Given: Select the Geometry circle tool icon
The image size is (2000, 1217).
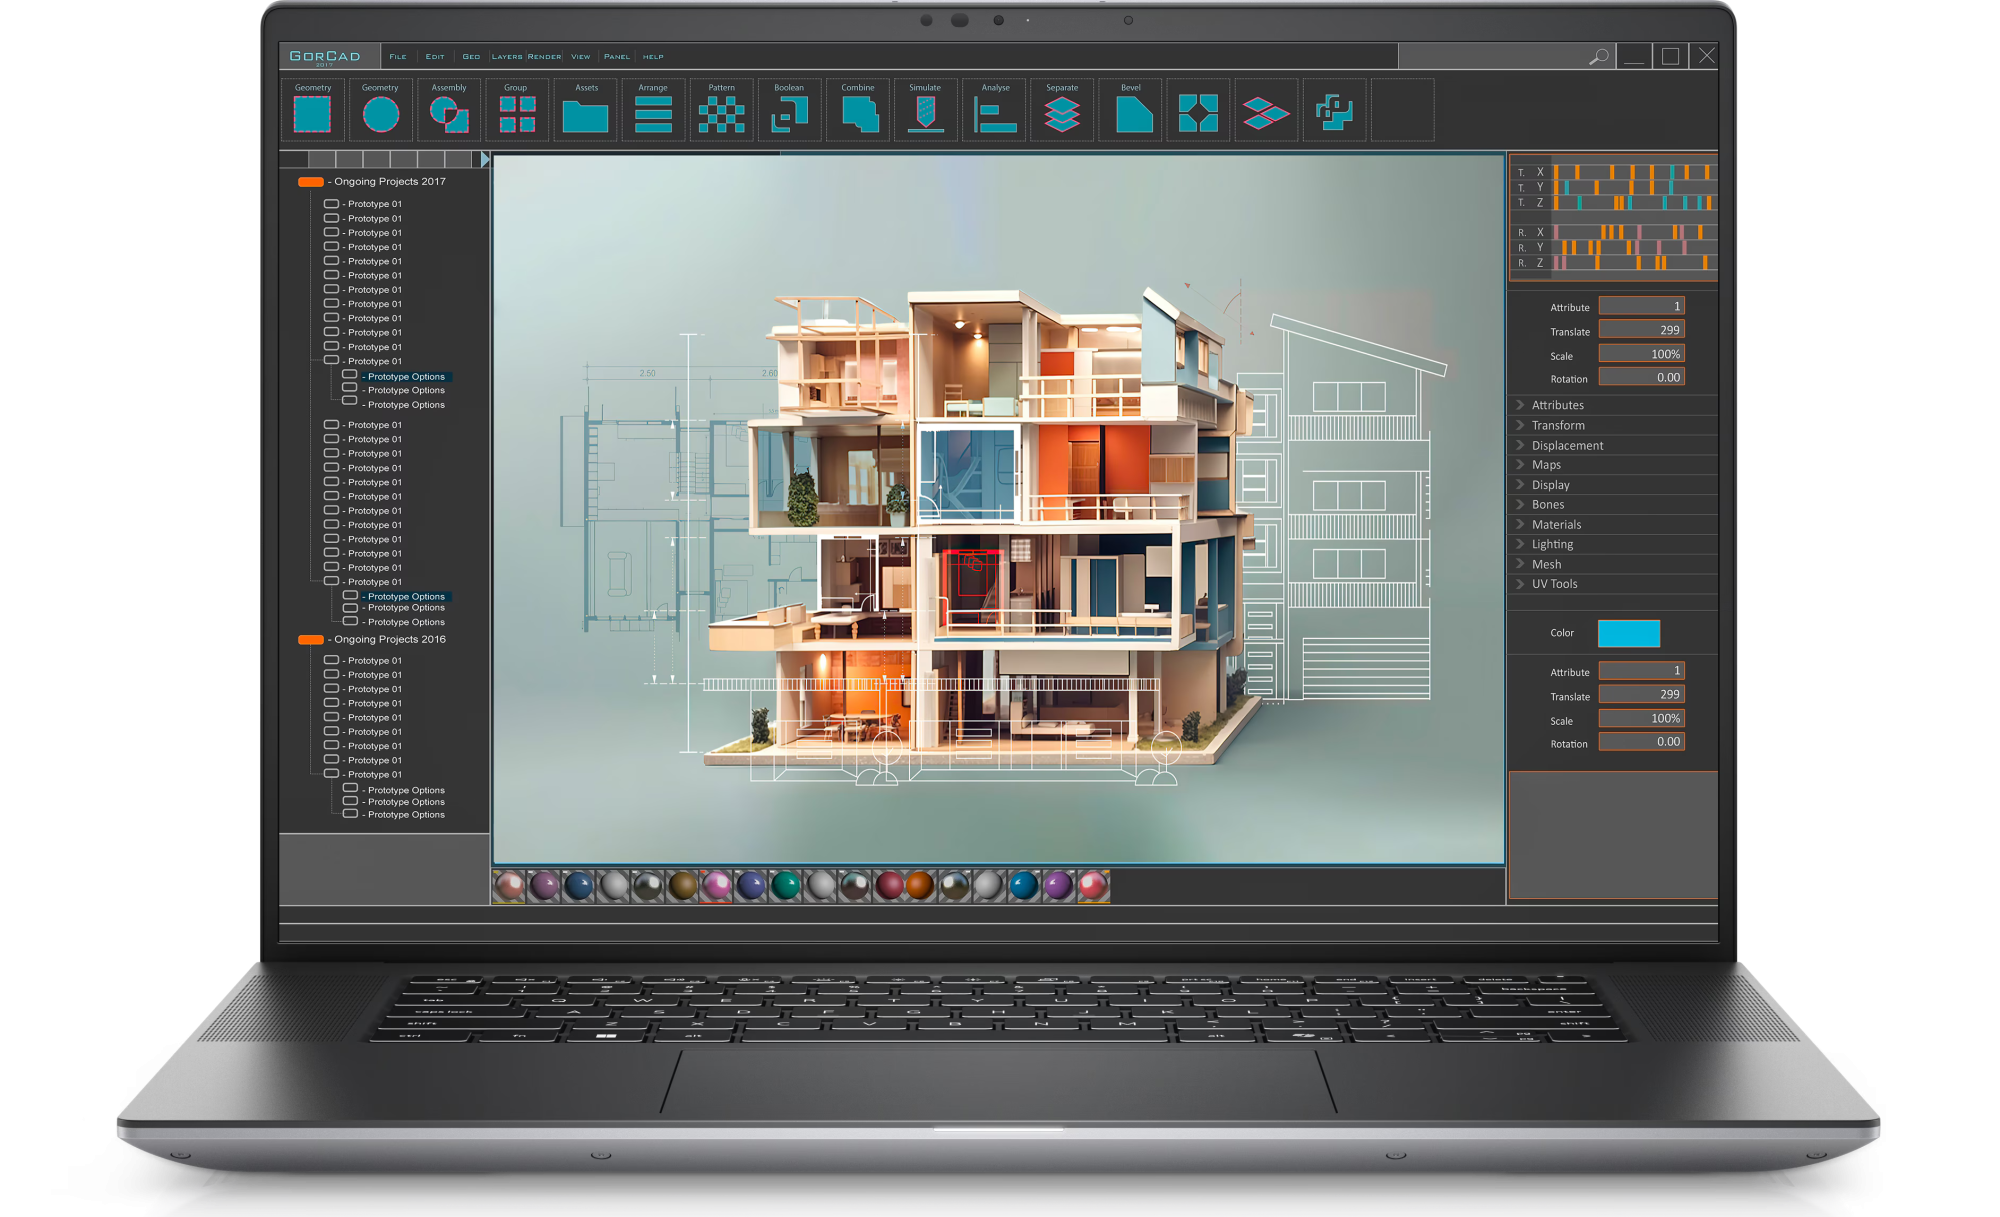Looking at the screenshot, I should point(380,115).
